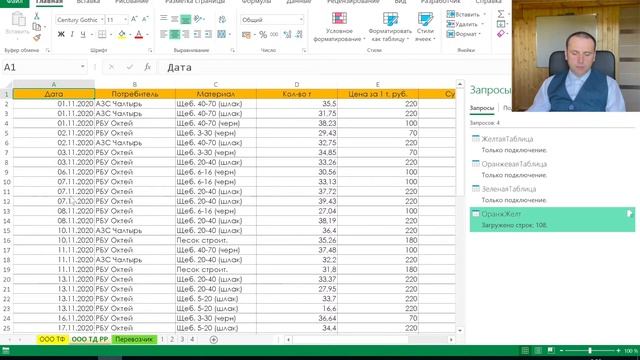Activate the Format Painter brush

[37, 38]
